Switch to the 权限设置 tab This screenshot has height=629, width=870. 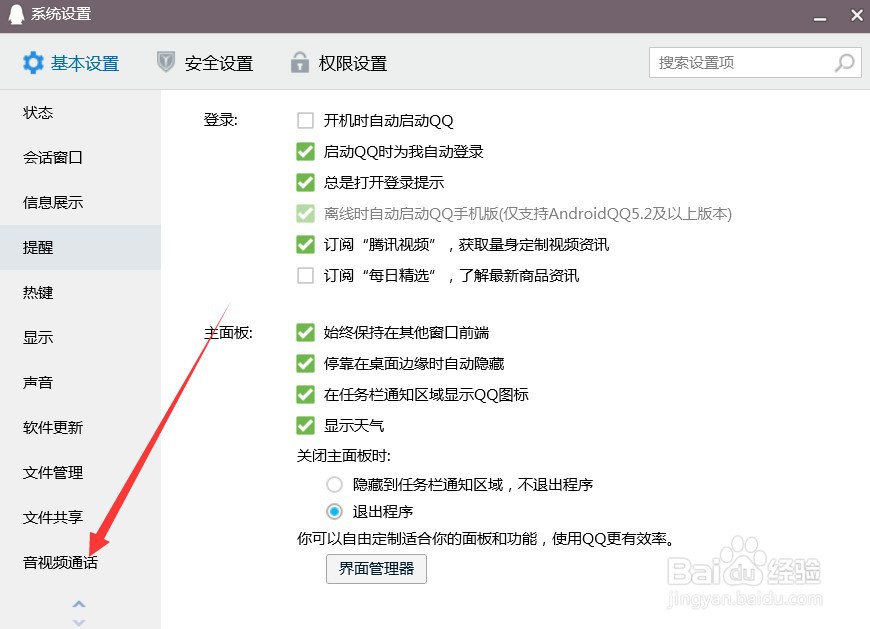pyautogui.click(x=338, y=63)
